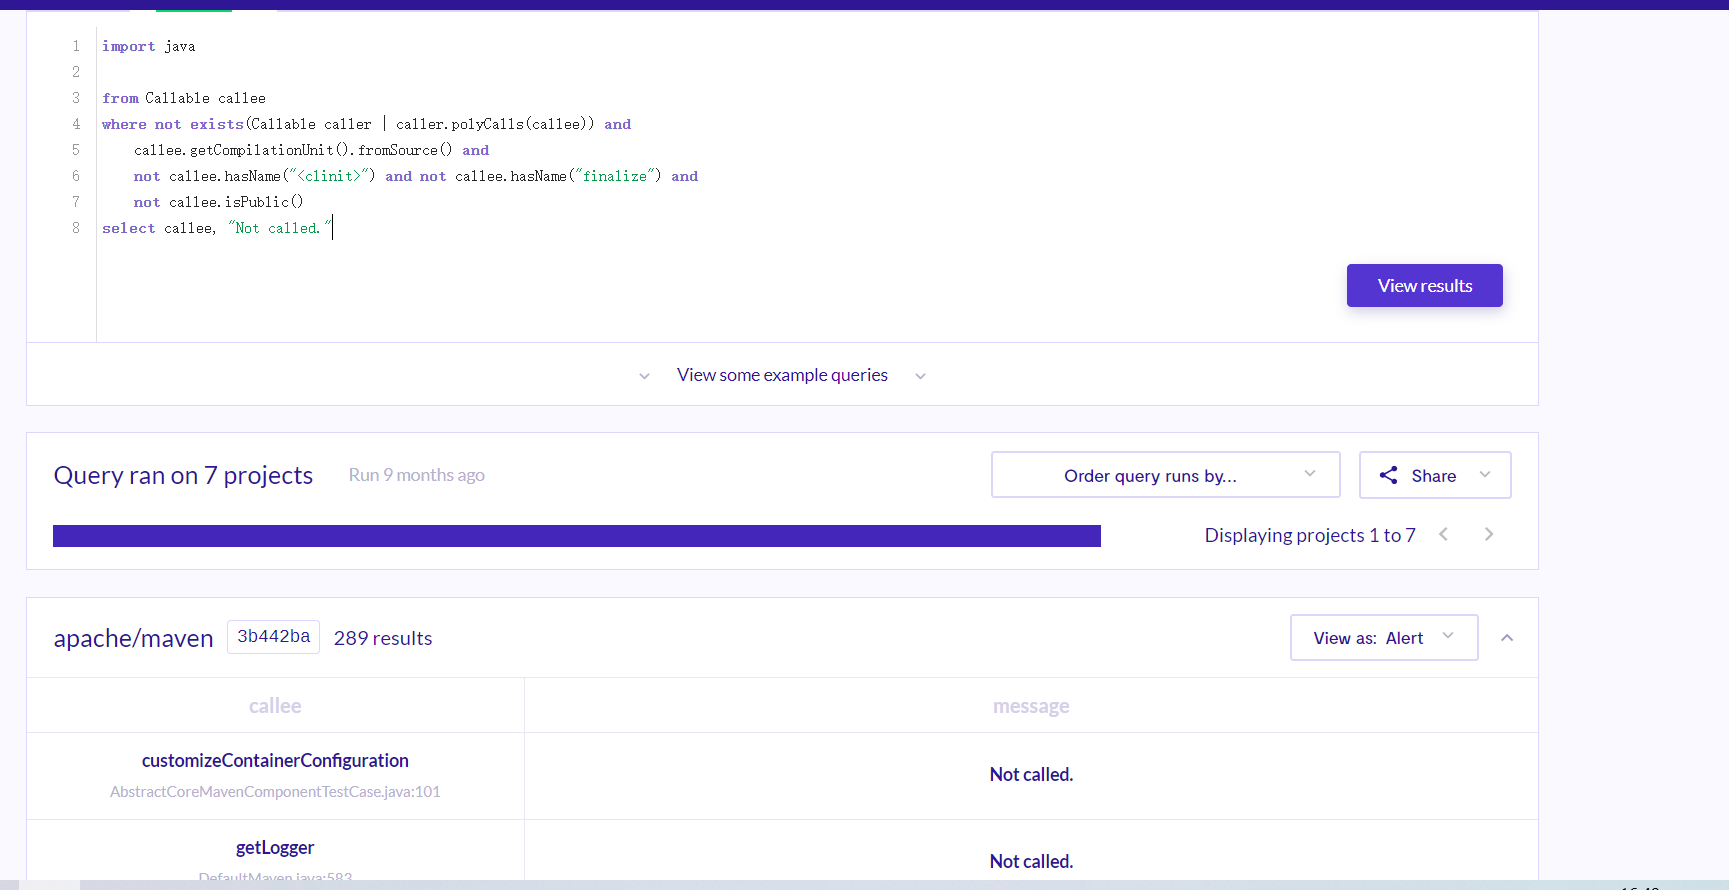Viewport: 1729px width, 890px height.
Task: Sort by the callee column header
Action: click(x=275, y=706)
